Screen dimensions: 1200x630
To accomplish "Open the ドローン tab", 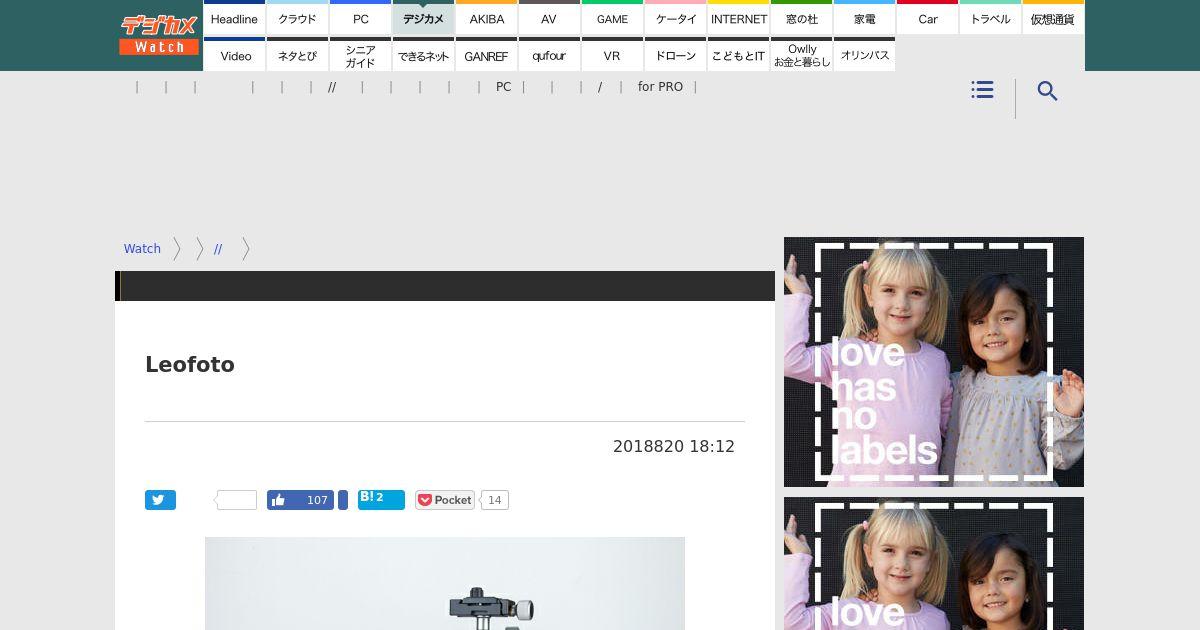I will pos(675,55).
